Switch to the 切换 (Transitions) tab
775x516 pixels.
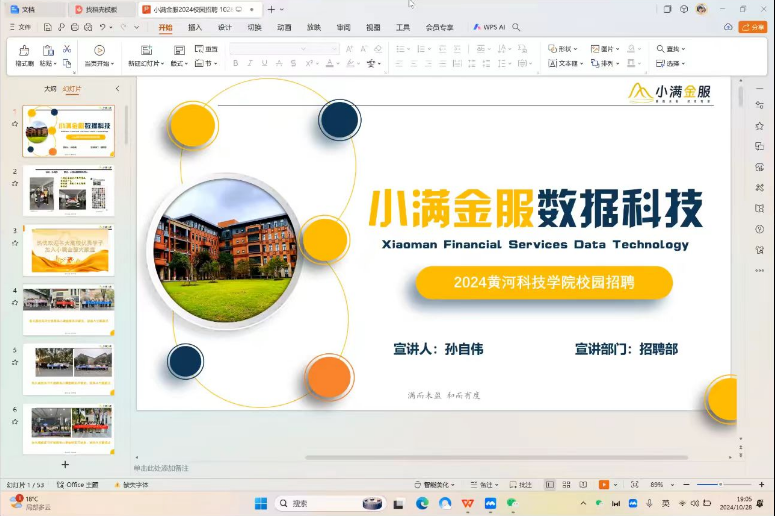click(254, 27)
